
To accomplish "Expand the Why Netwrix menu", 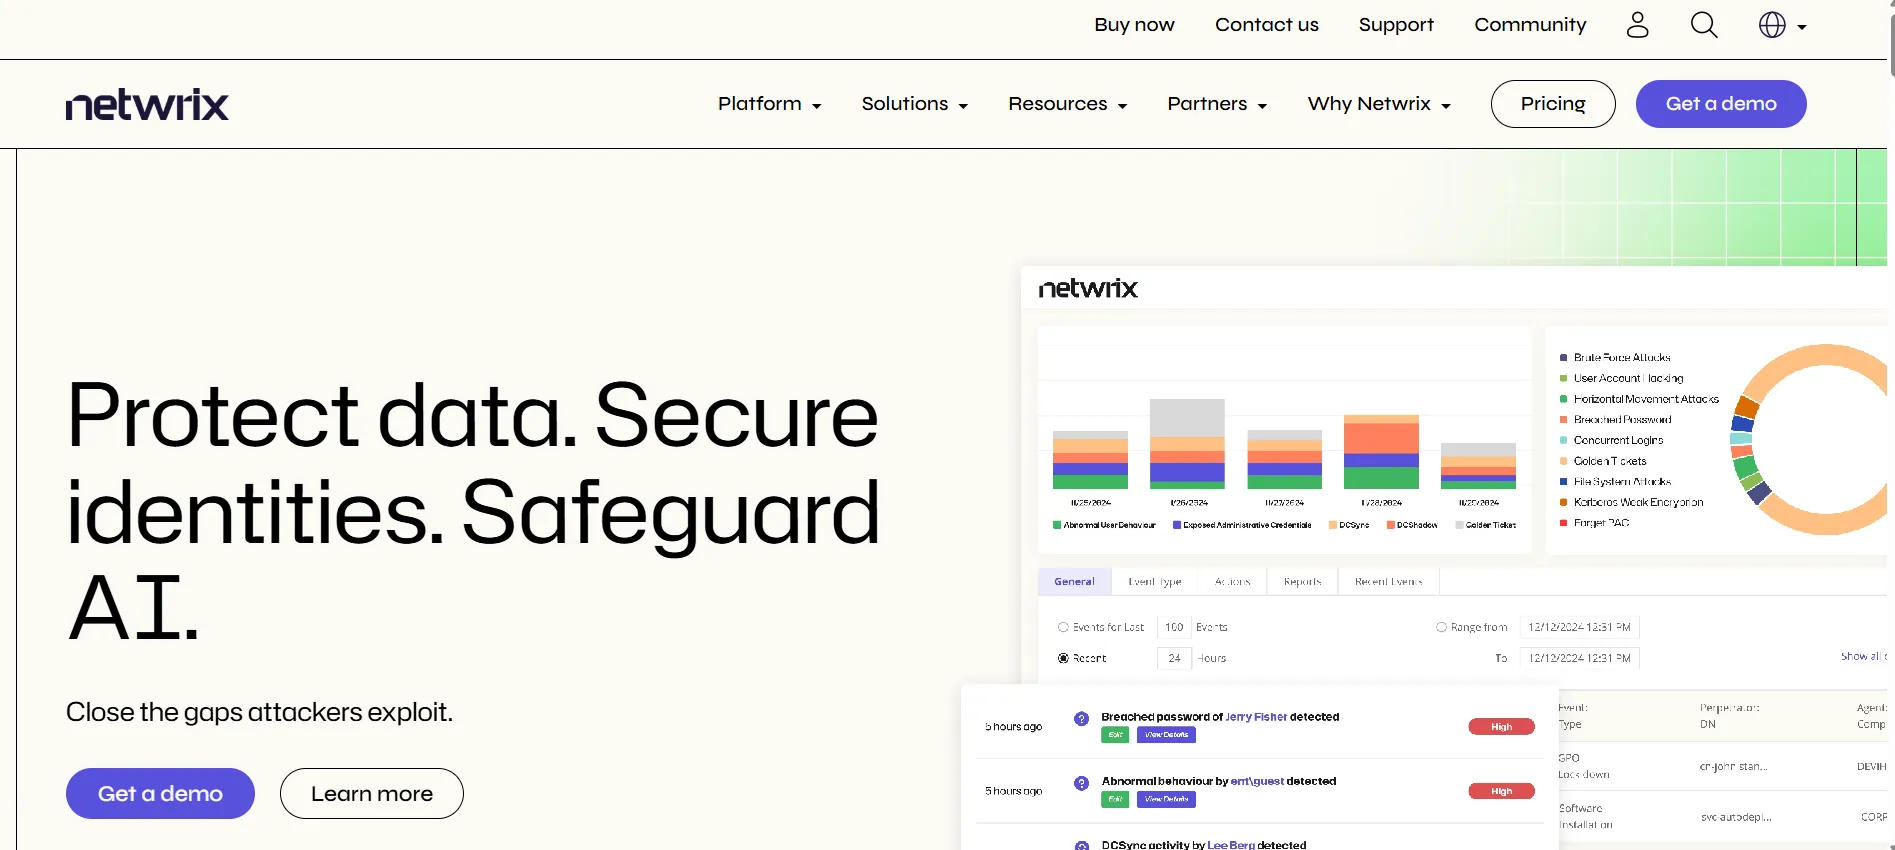I will [x=1379, y=104].
